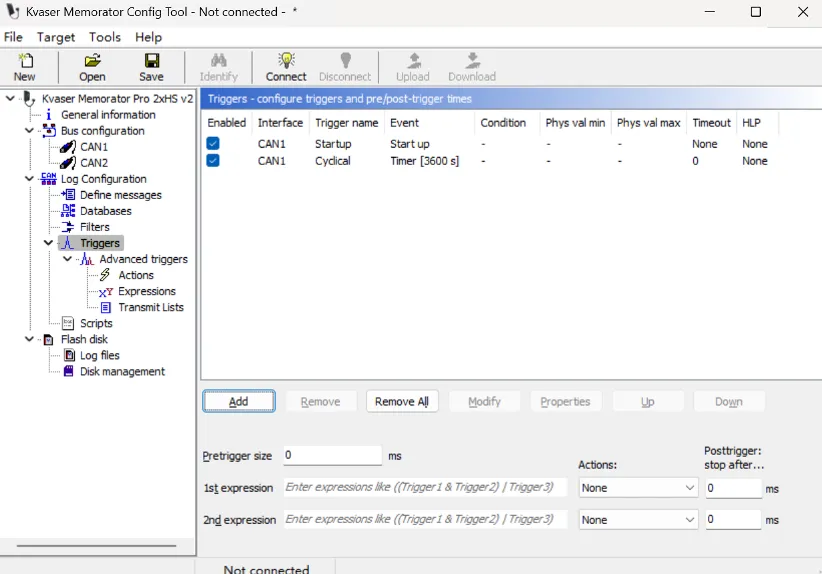Click the Up button
Viewport: 822px width, 574px height.
click(x=648, y=402)
